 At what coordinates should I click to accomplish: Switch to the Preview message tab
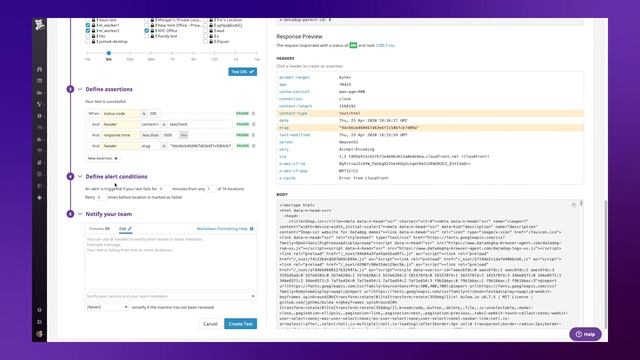tap(99, 229)
